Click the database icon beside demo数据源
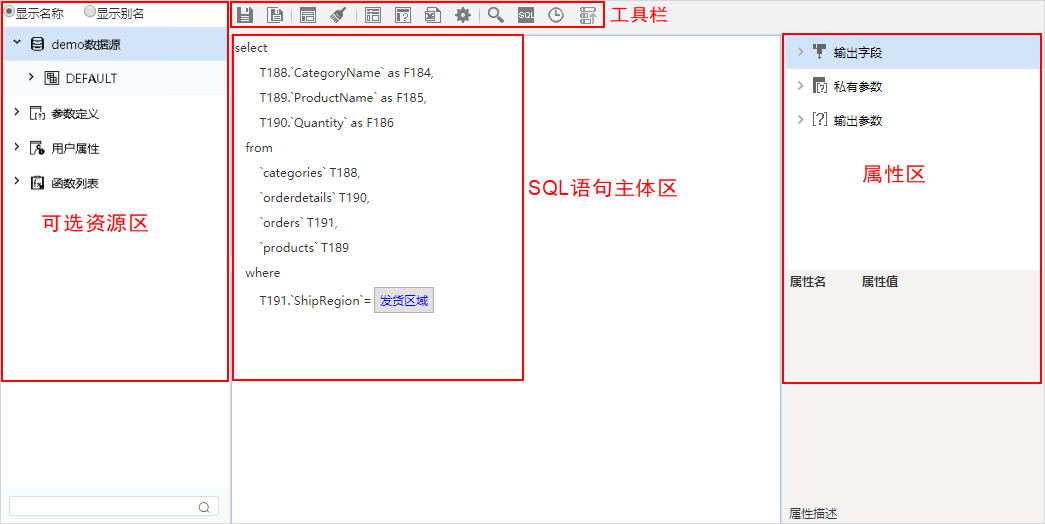 (38, 45)
